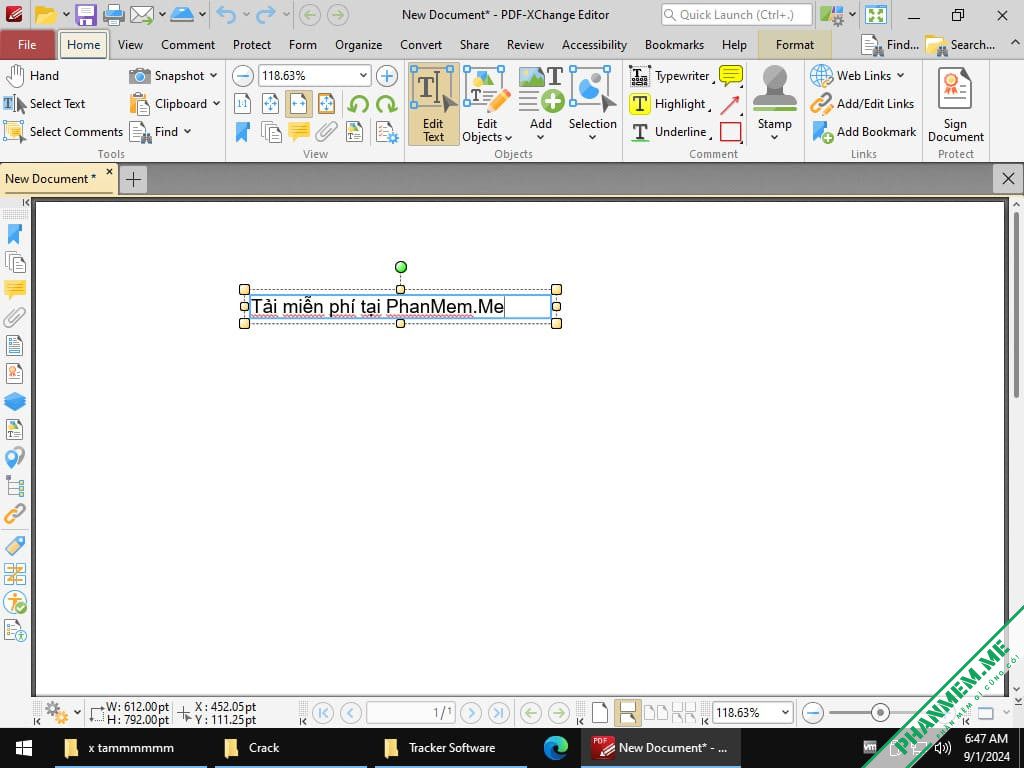
Task: Open Microsoft Edge from taskbar
Action: [556, 748]
